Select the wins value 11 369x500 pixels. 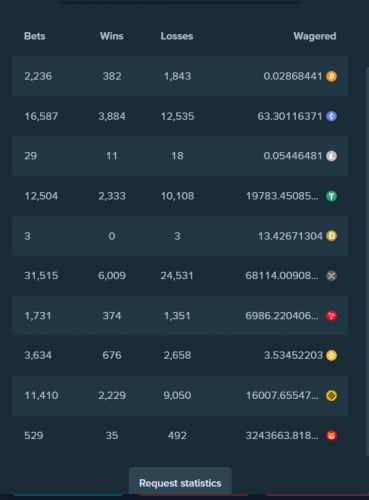click(x=112, y=156)
